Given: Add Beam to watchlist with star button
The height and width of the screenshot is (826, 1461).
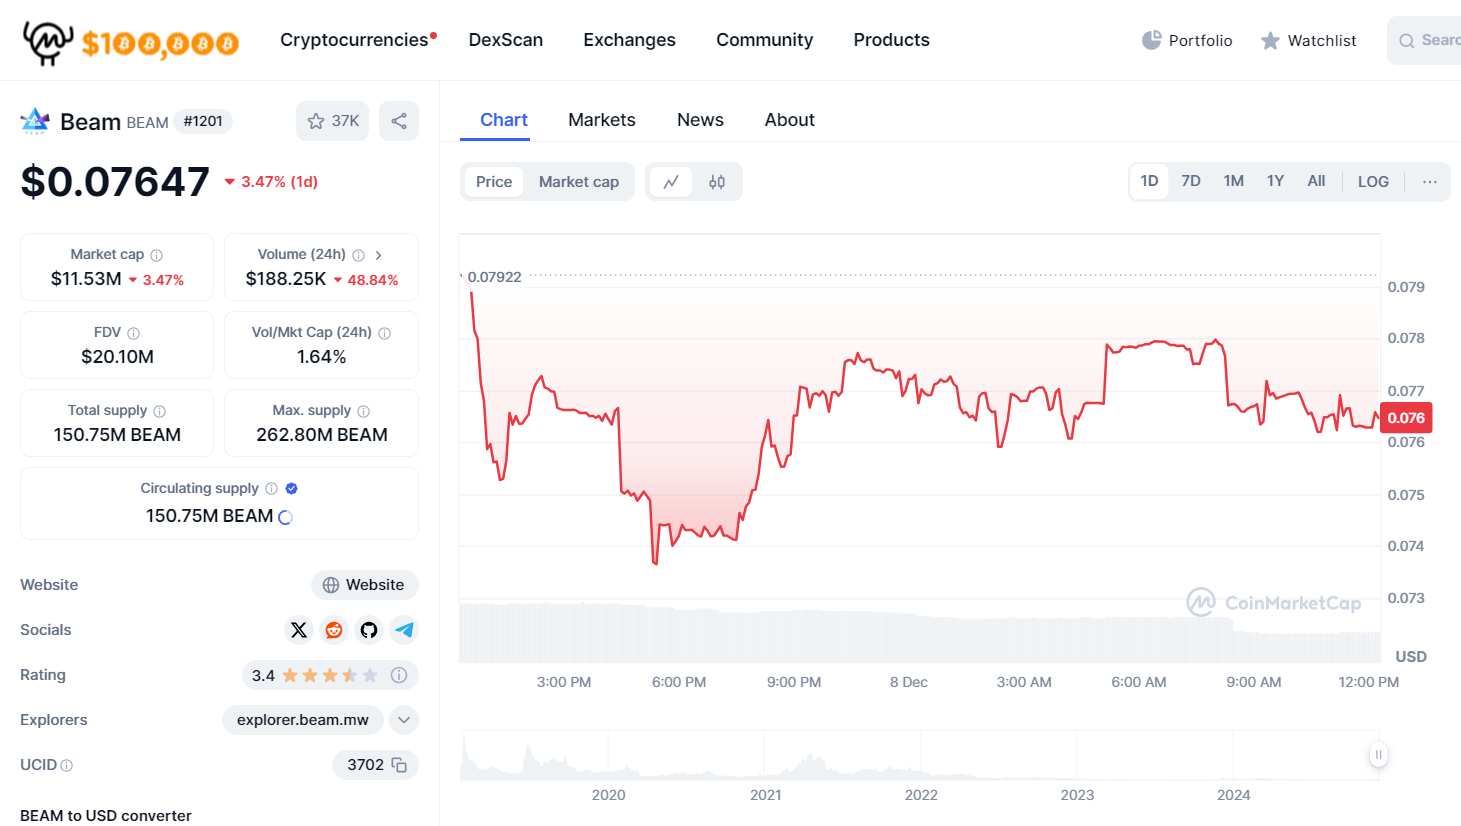Looking at the screenshot, I should [333, 121].
